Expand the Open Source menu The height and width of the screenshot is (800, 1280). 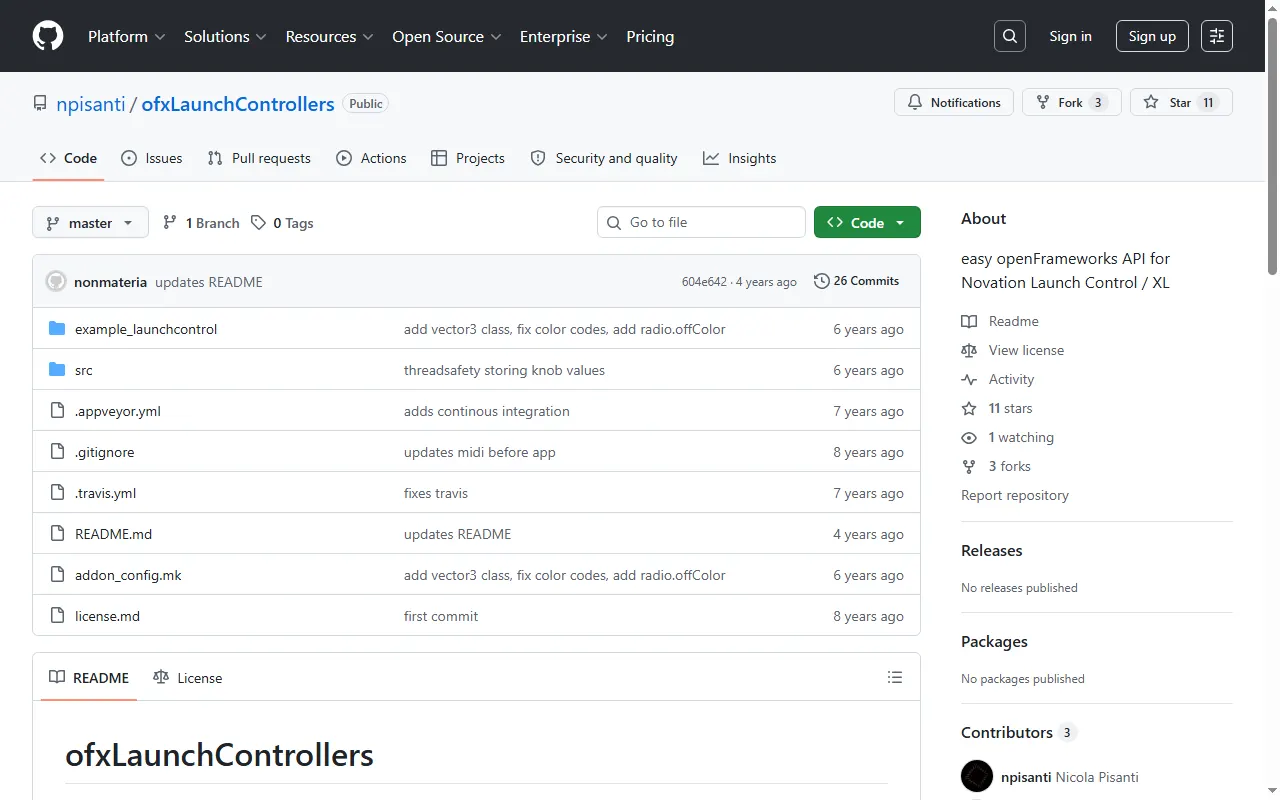click(447, 36)
